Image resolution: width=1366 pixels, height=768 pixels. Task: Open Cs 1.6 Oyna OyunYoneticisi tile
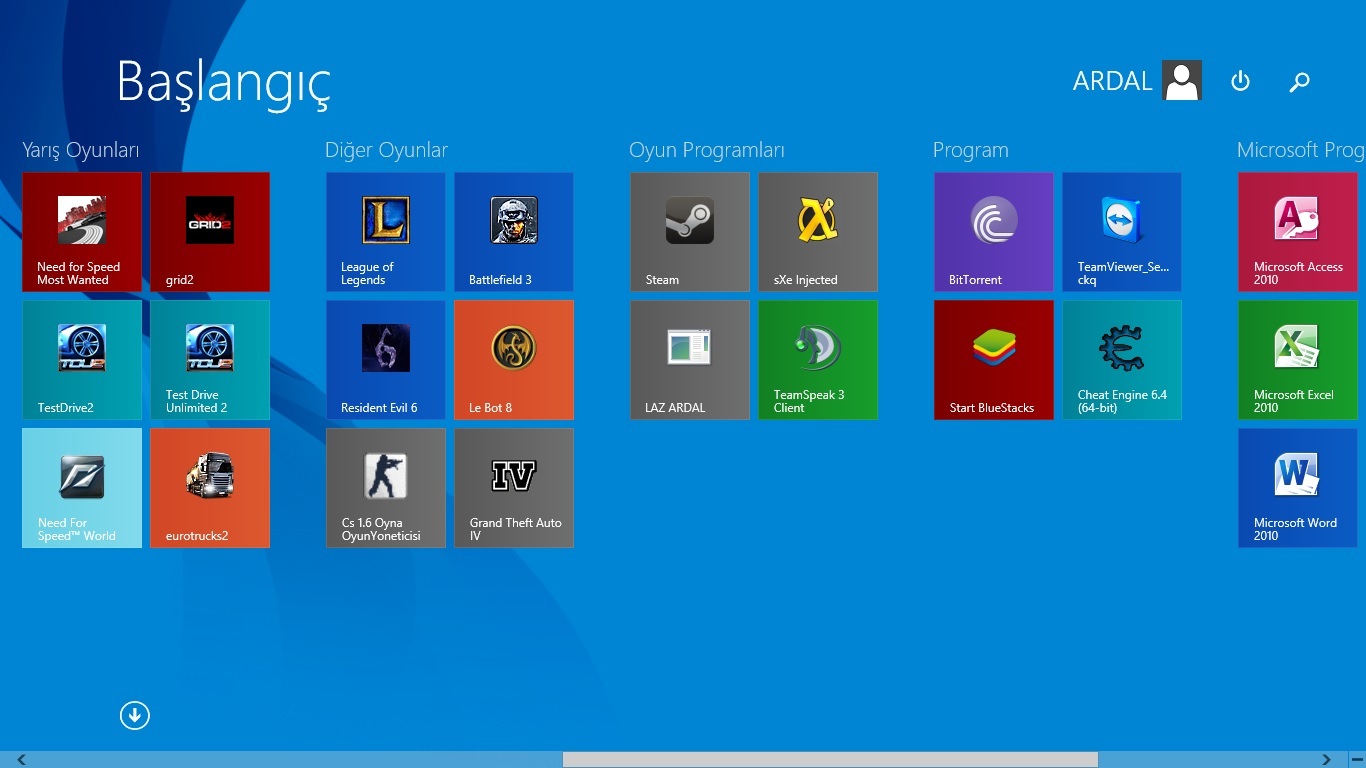(386, 488)
